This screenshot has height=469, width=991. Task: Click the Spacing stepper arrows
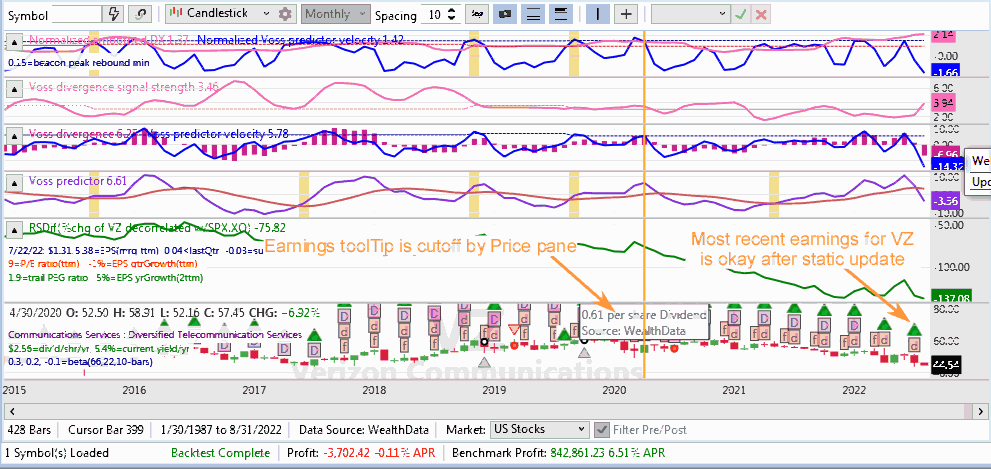tap(451, 15)
